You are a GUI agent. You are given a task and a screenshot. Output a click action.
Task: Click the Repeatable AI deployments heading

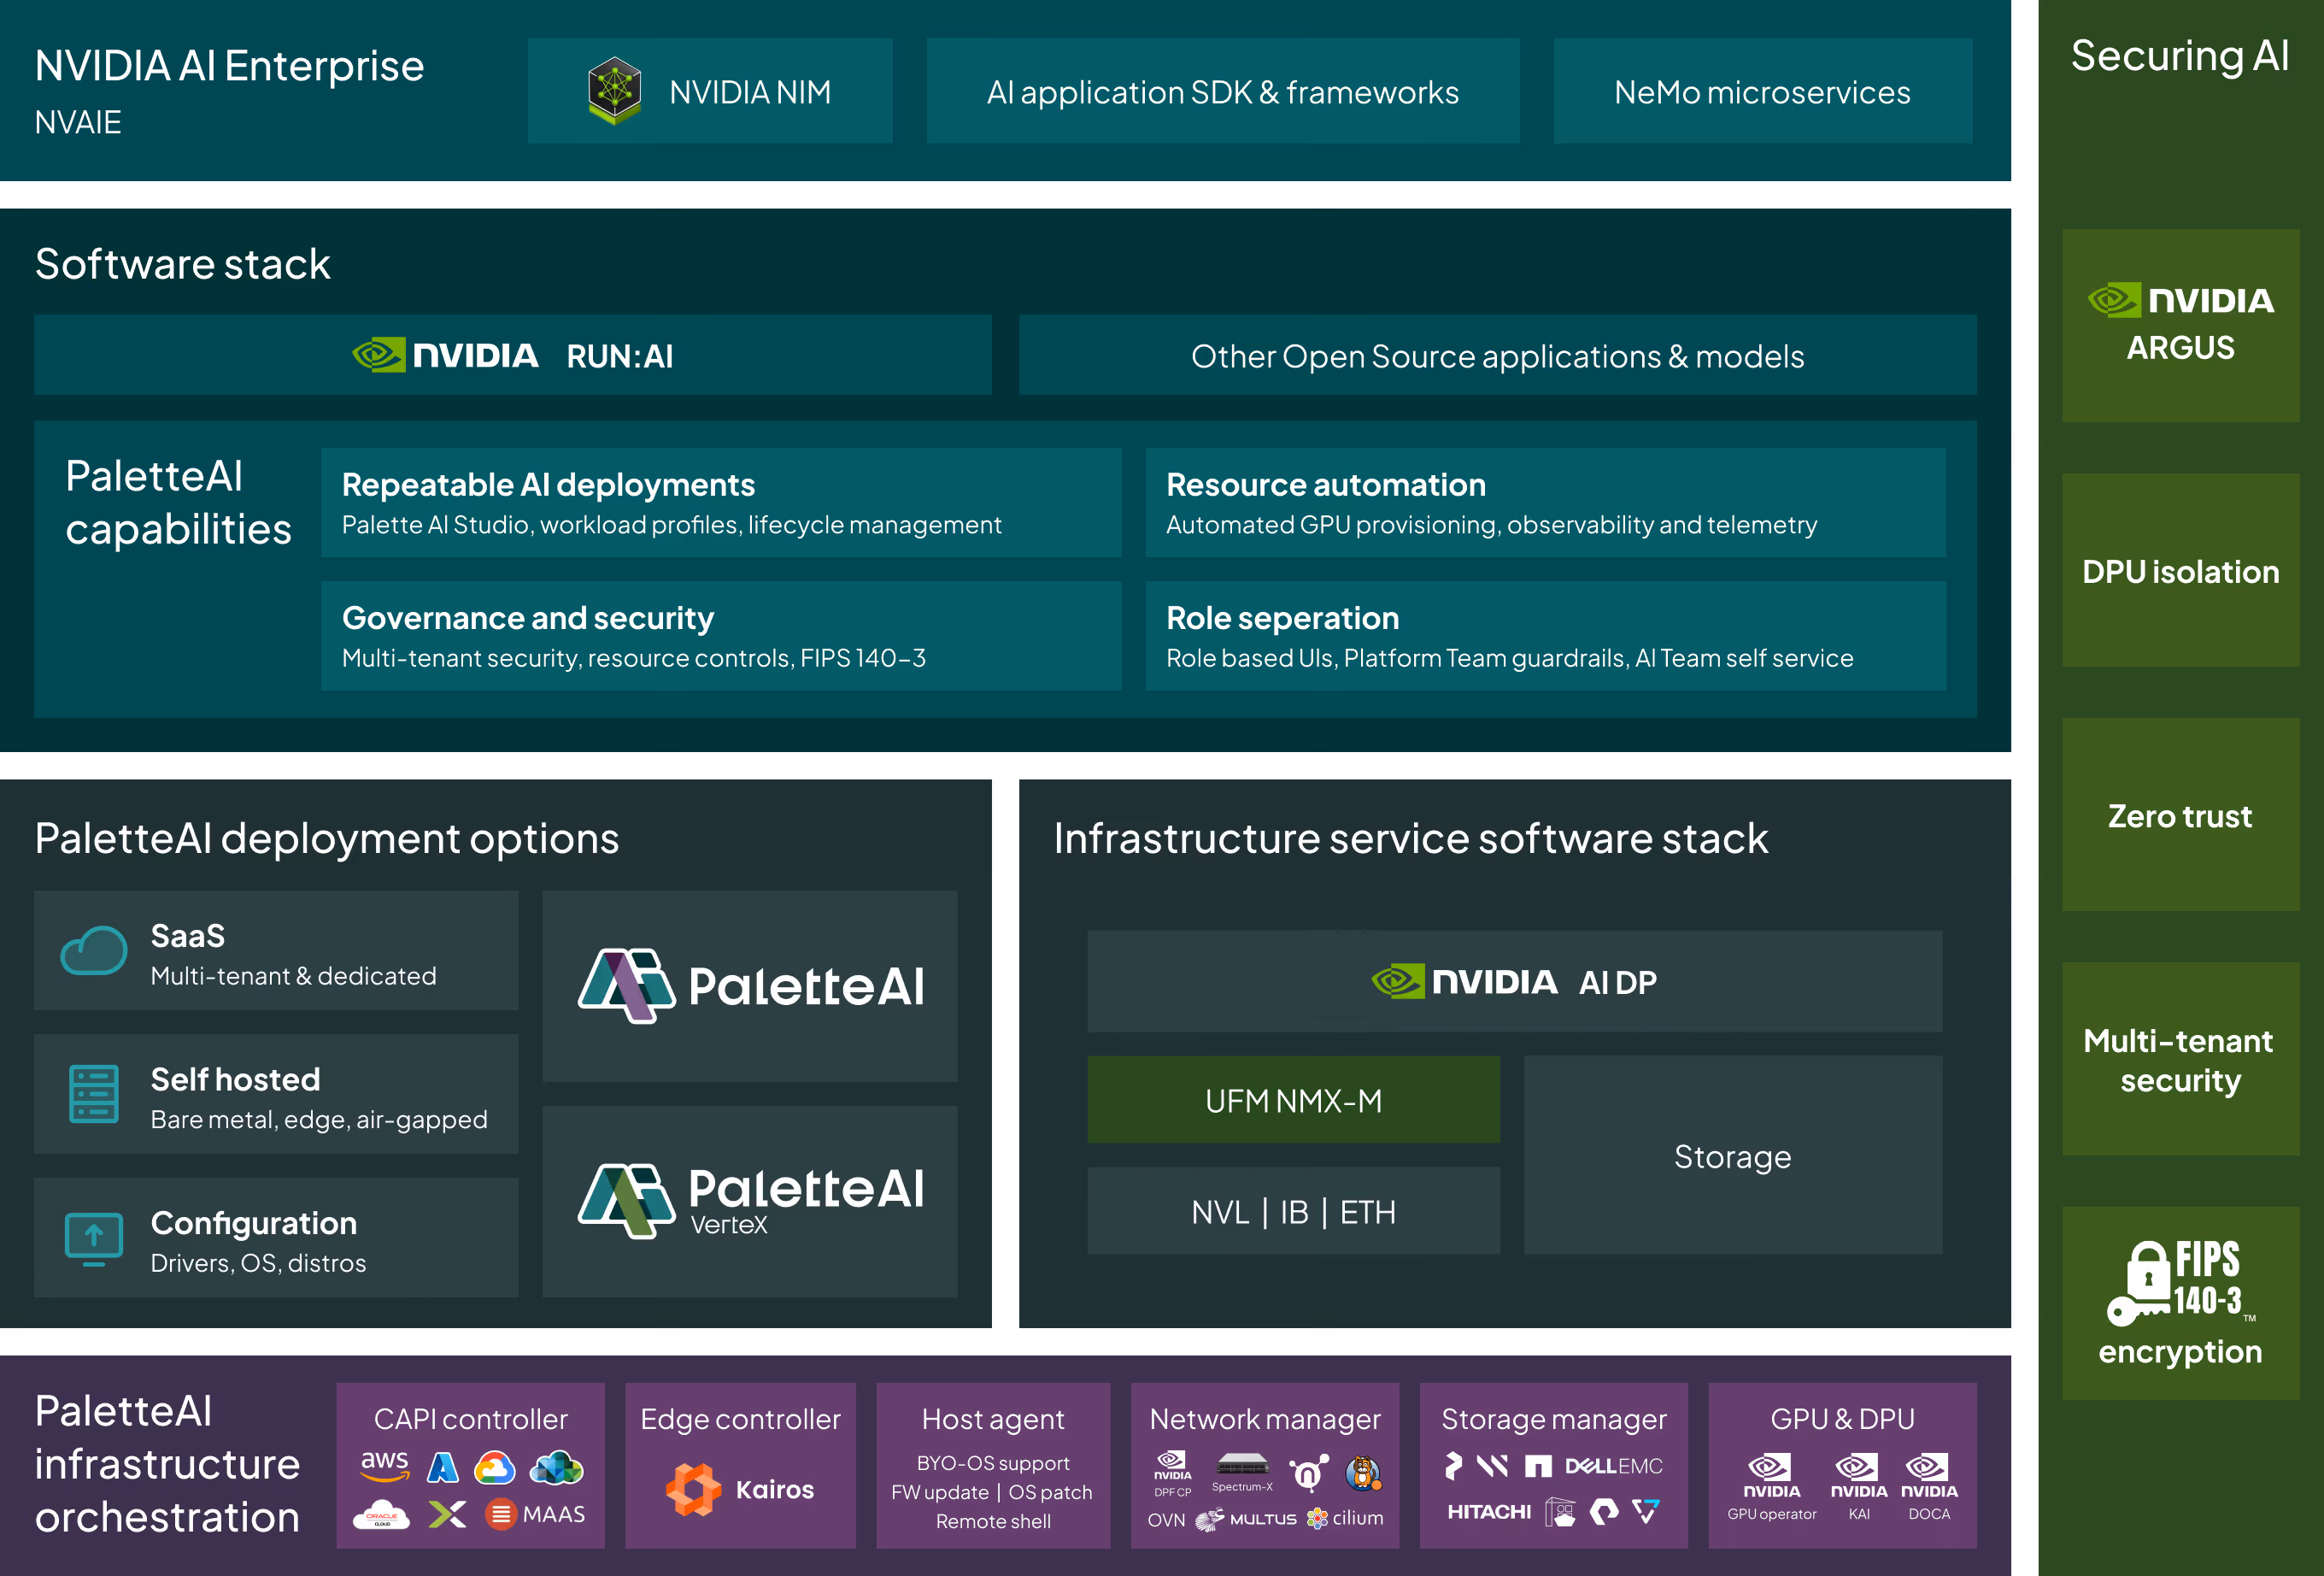pos(548,485)
